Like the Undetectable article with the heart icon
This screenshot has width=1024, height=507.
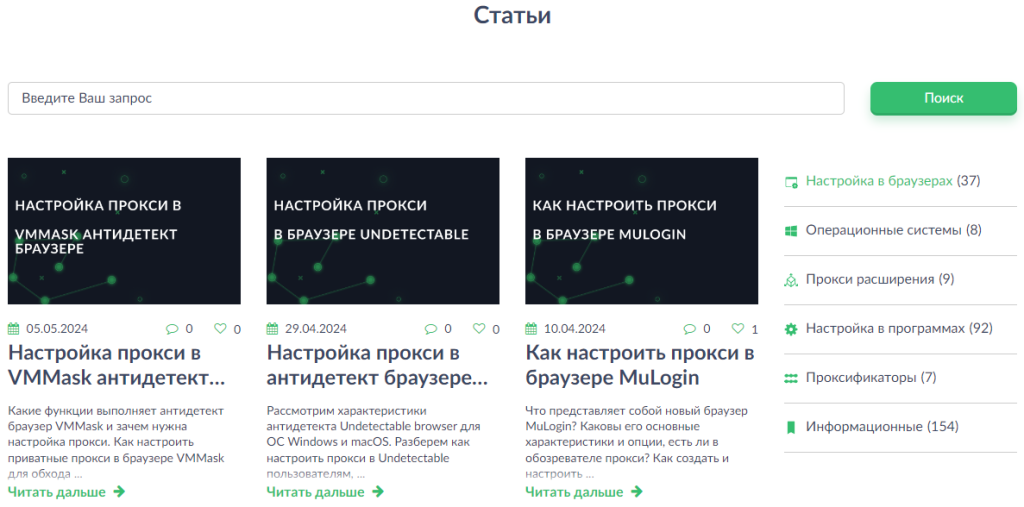click(479, 329)
